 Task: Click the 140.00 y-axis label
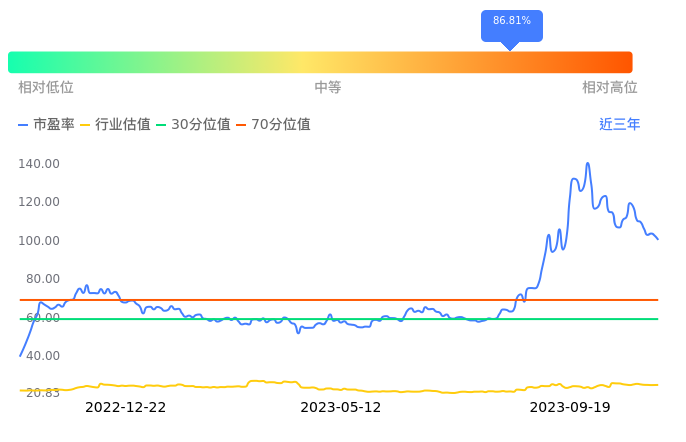coord(40,163)
